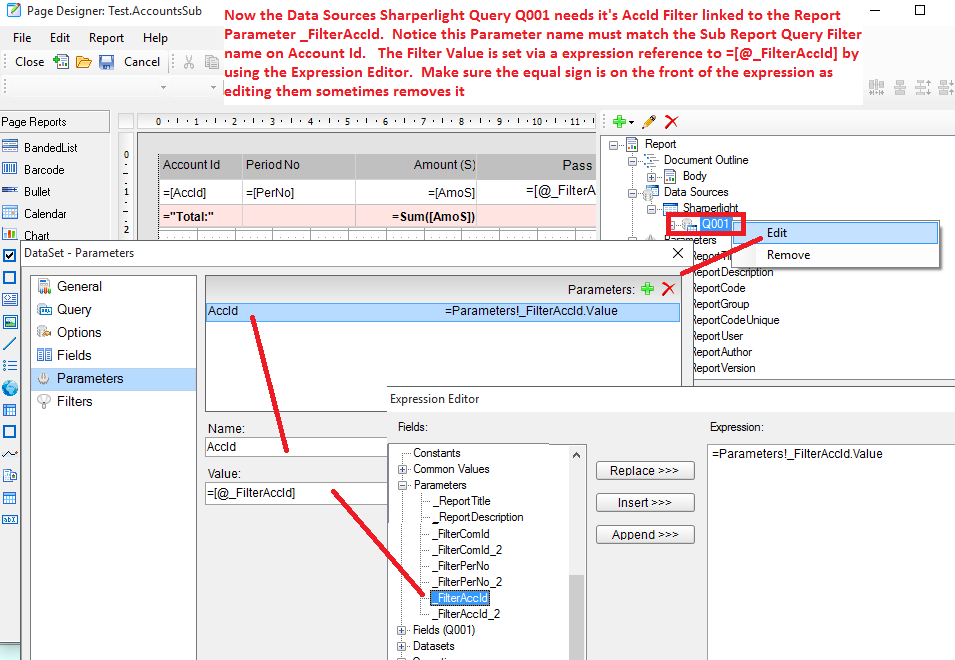Collapse the Data Sources node
This screenshot has width=955, height=660.
click(632, 193)
